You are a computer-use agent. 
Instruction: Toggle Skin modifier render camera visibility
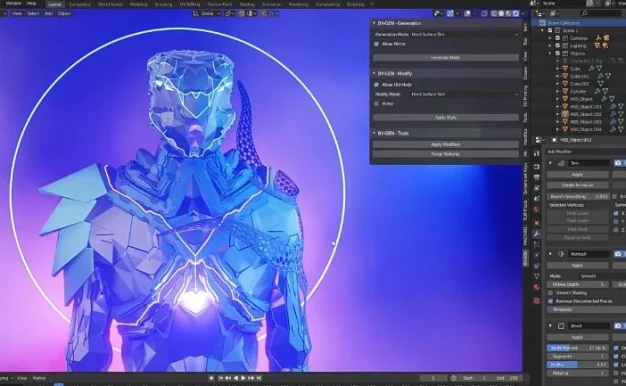[618, 163]
